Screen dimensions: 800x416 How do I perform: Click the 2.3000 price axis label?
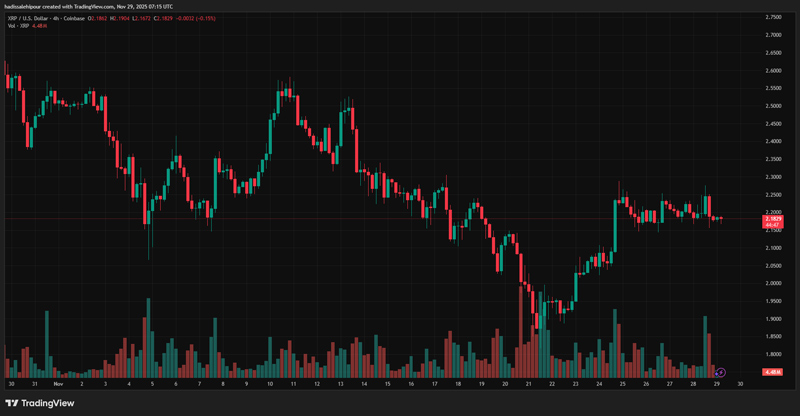coord(773,177)
